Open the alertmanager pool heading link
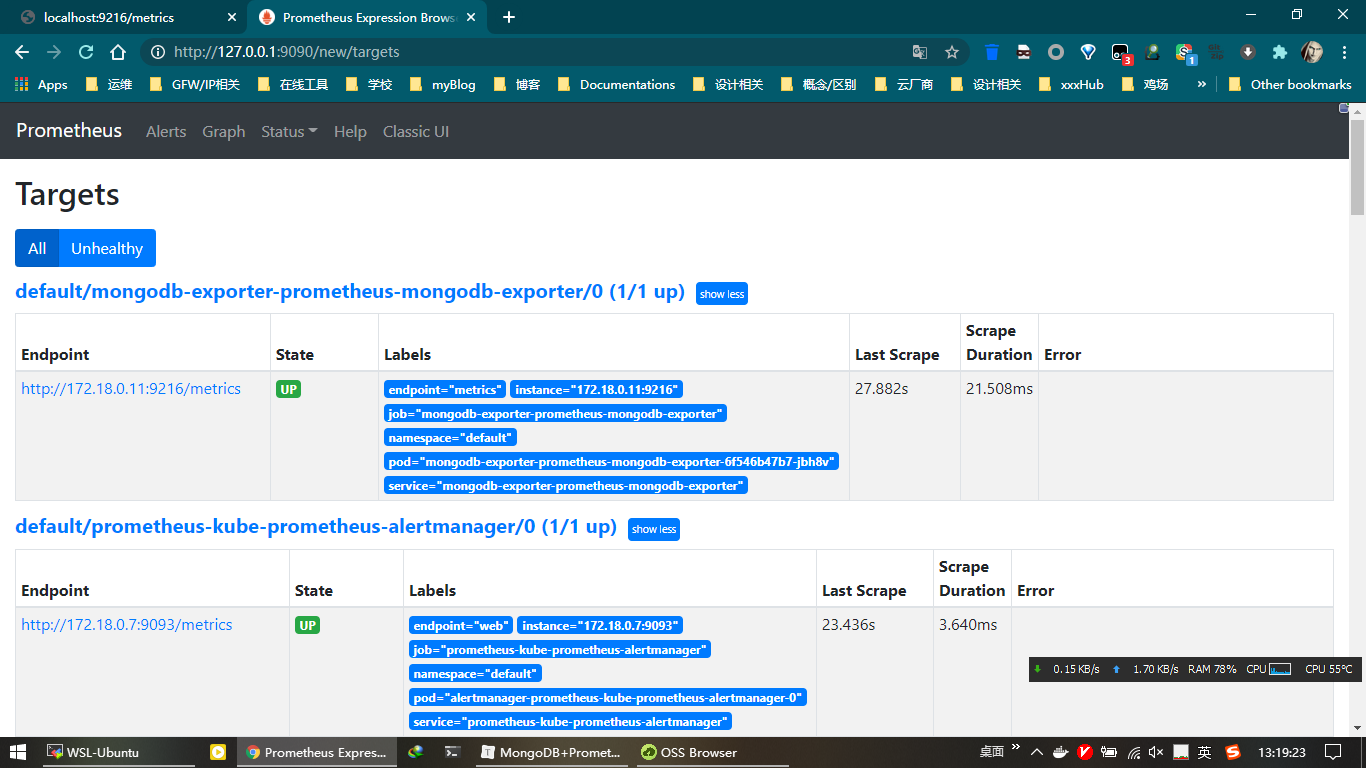This screenshot has width=1366, height=768. [x=316, y=527]
